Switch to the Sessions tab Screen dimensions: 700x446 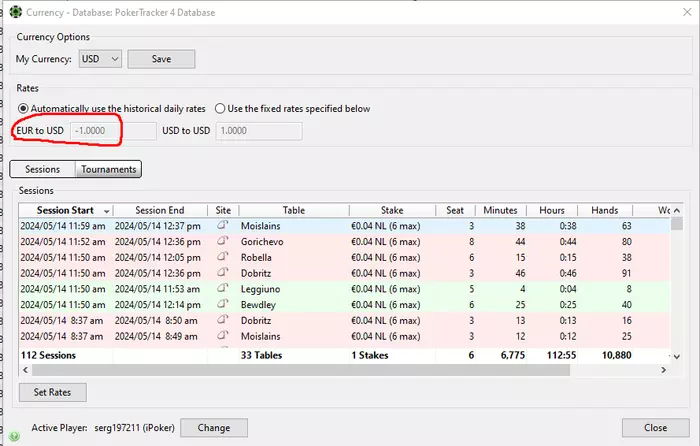click(x=42, y=169)
